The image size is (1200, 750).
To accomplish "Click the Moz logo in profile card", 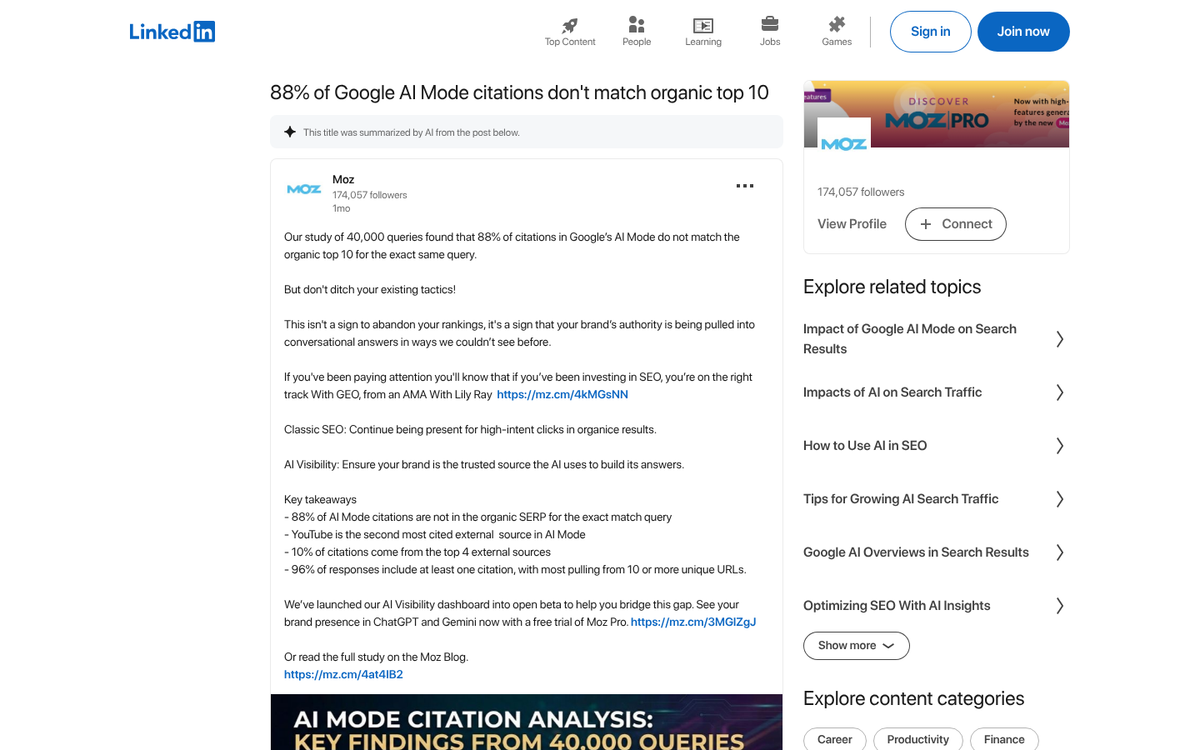I will coord(844,144).
